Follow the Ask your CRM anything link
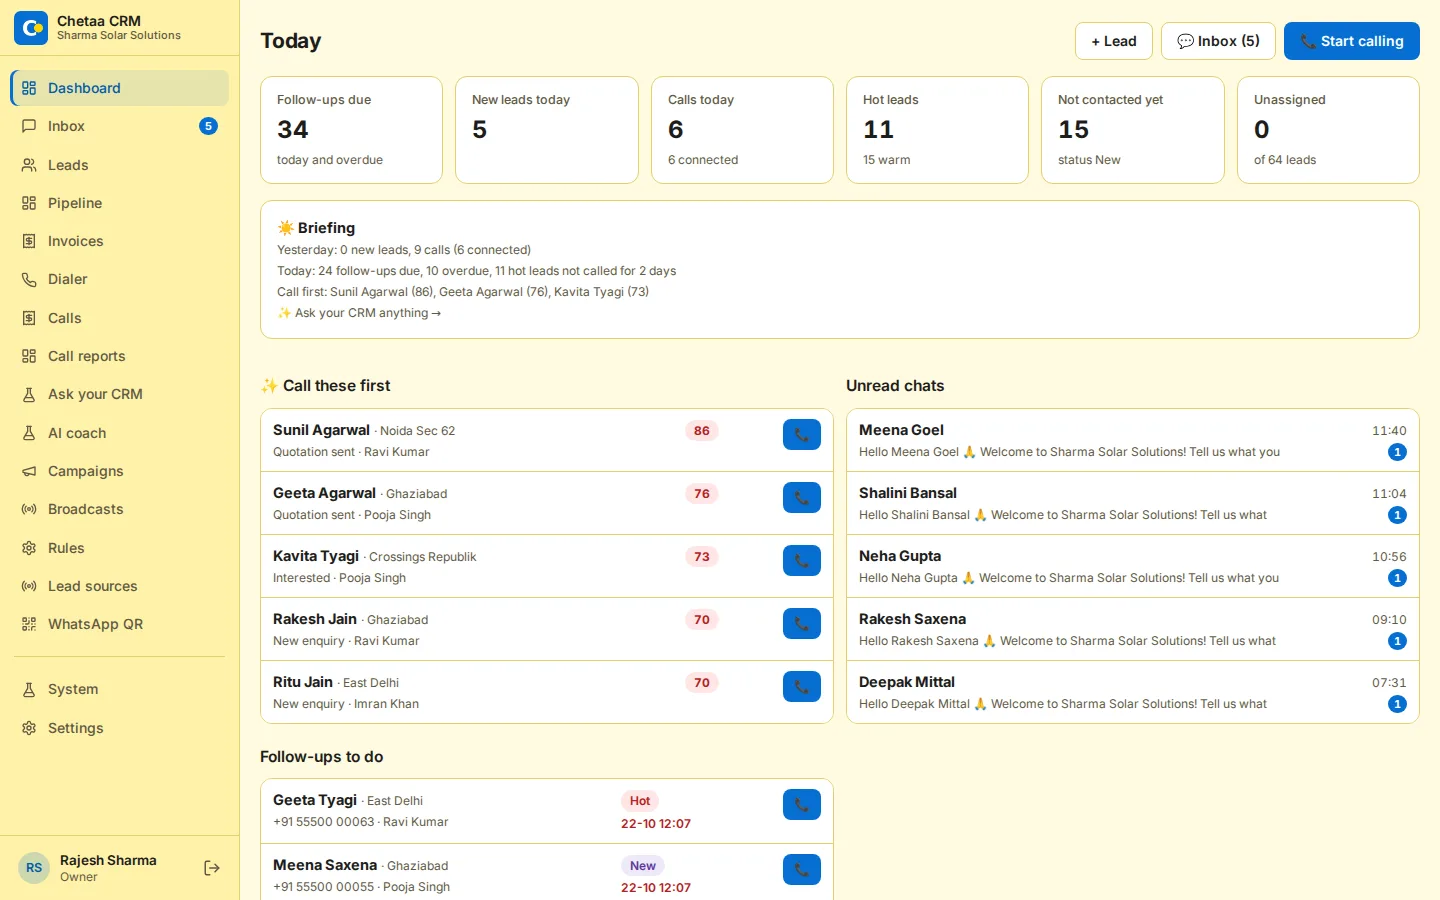The image size is (1440, 900). 359,313
